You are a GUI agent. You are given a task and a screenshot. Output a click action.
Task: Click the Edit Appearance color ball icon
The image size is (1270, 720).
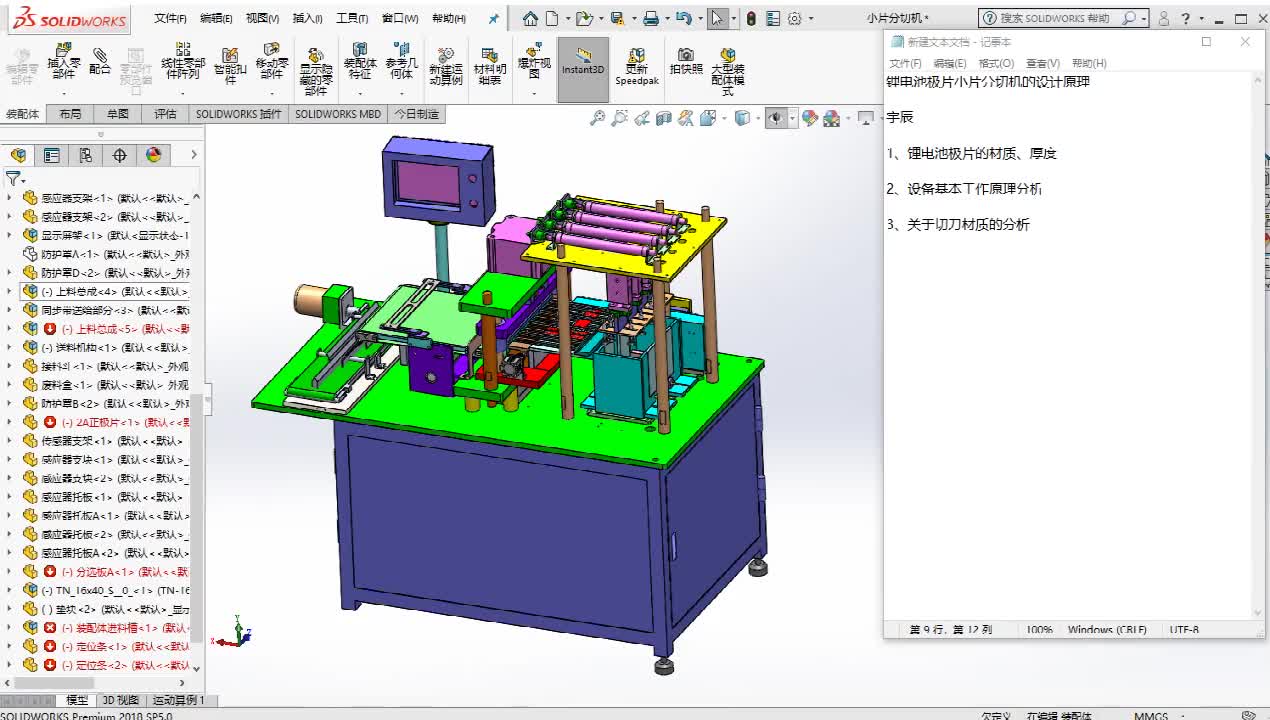click(809, 118)
